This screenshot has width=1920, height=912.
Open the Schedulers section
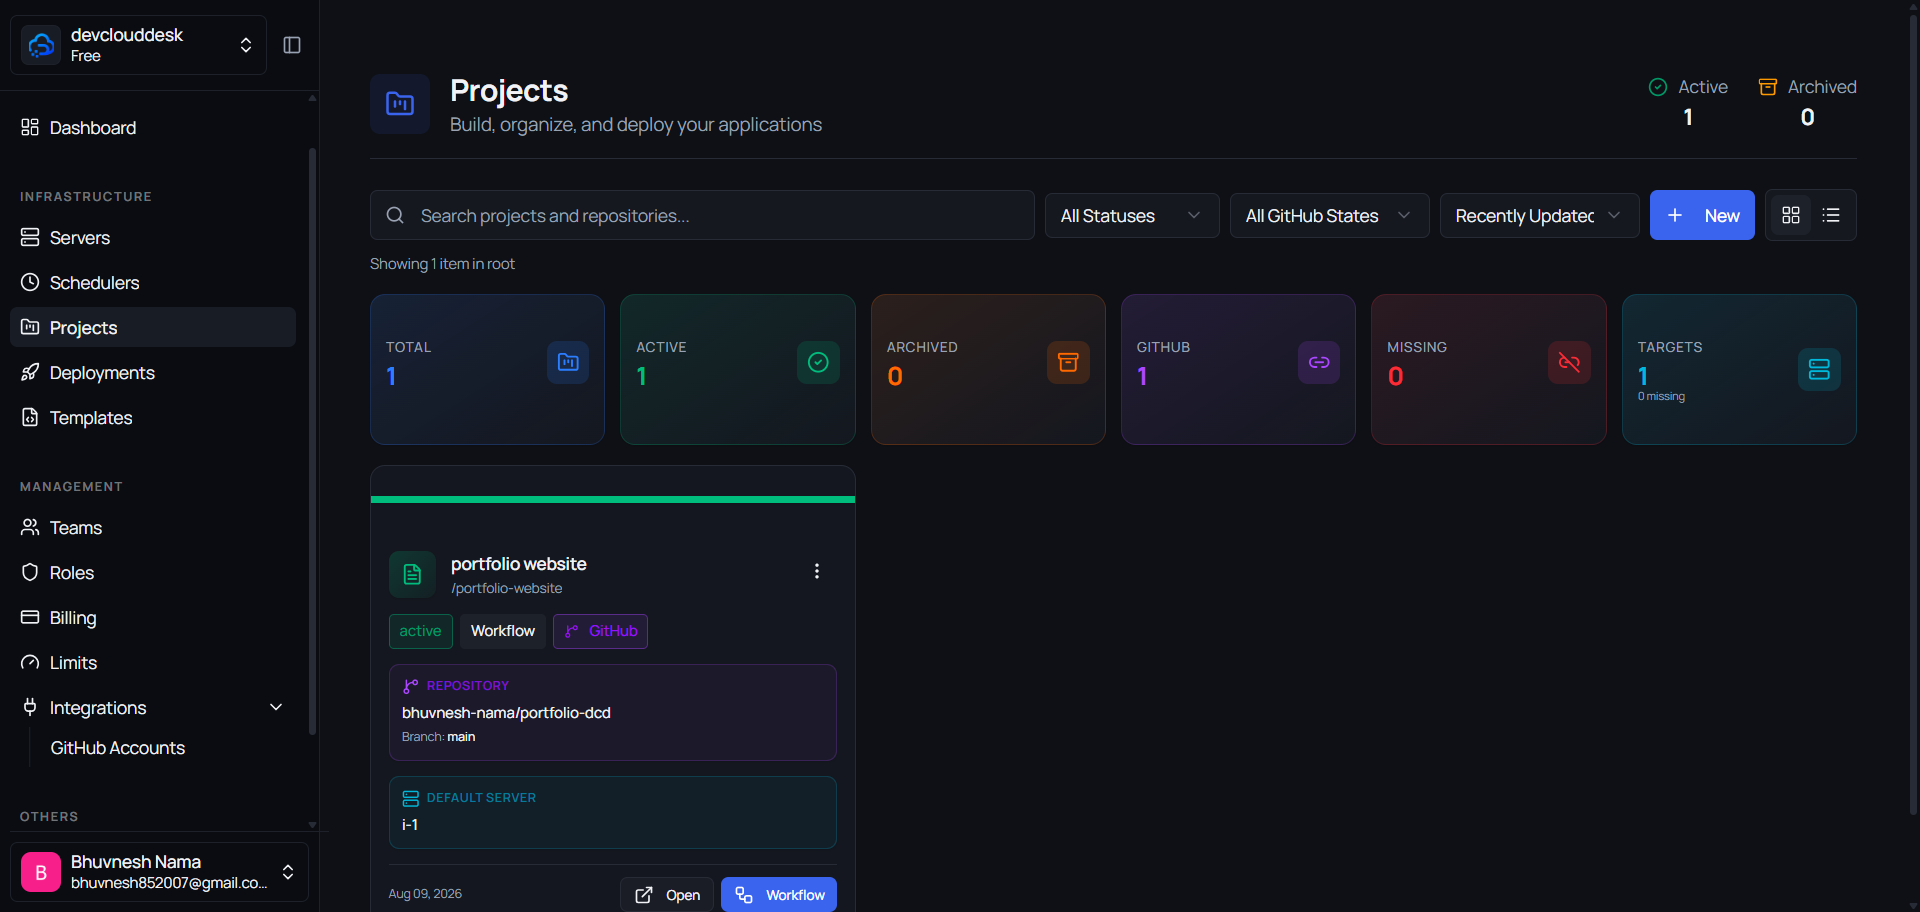click(x=153, y=283)
